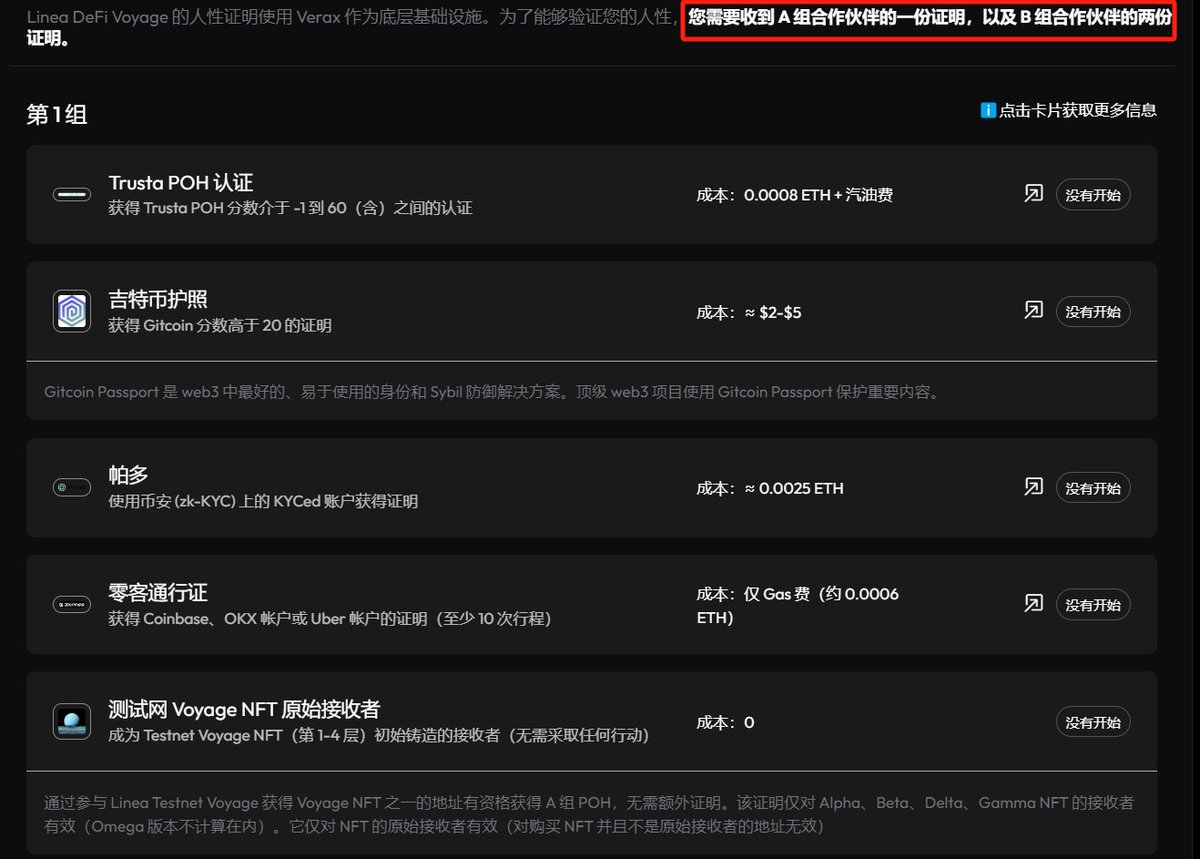1200x859 pixels.
Task: Click 没有开始 button on 帕多 row
Action: [1093, 488]
